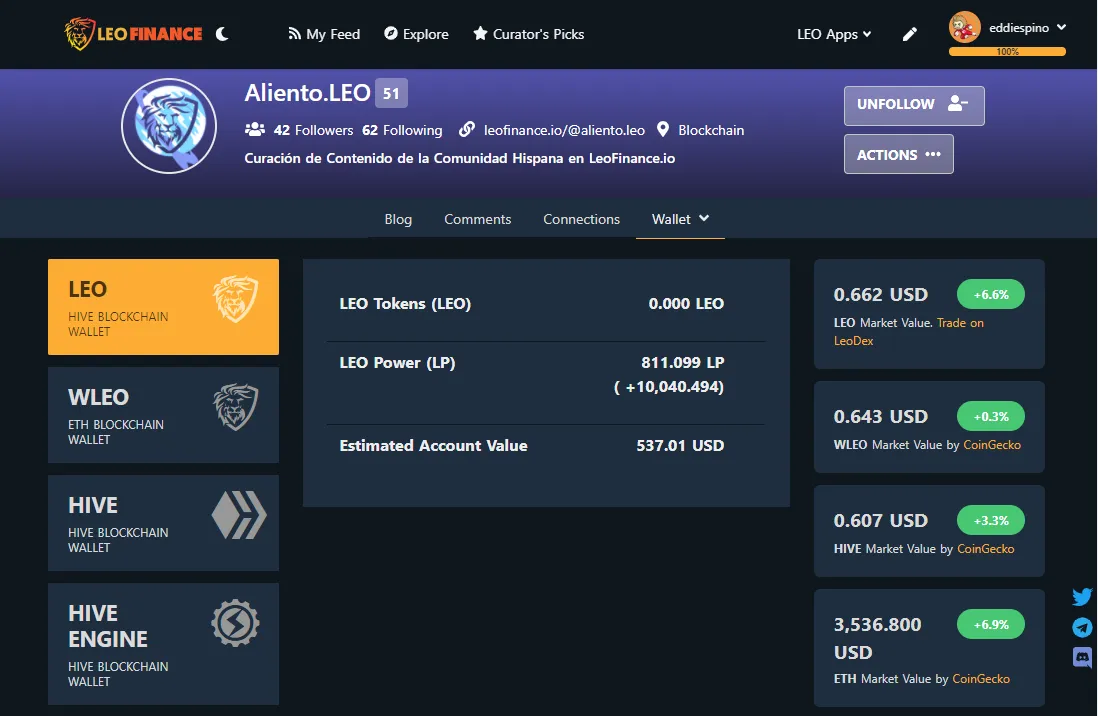
Task: Click the +3.3% HIVE change badge
Action: point(991,521)
